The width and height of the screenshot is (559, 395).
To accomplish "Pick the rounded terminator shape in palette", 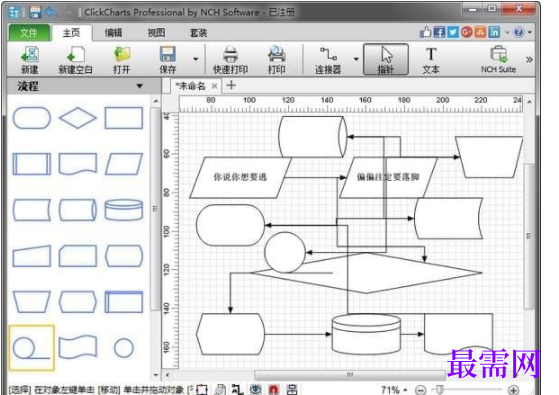I will click(x=32, y=118).
